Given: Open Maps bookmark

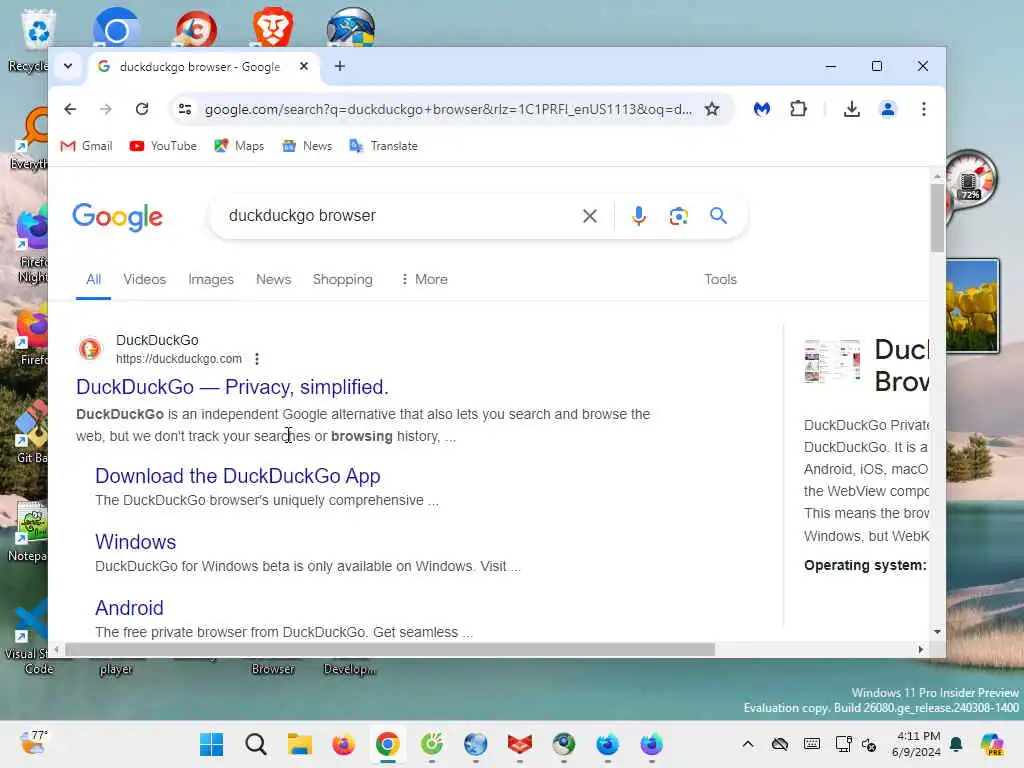Looking at the screenshot, I should point(239,146).
